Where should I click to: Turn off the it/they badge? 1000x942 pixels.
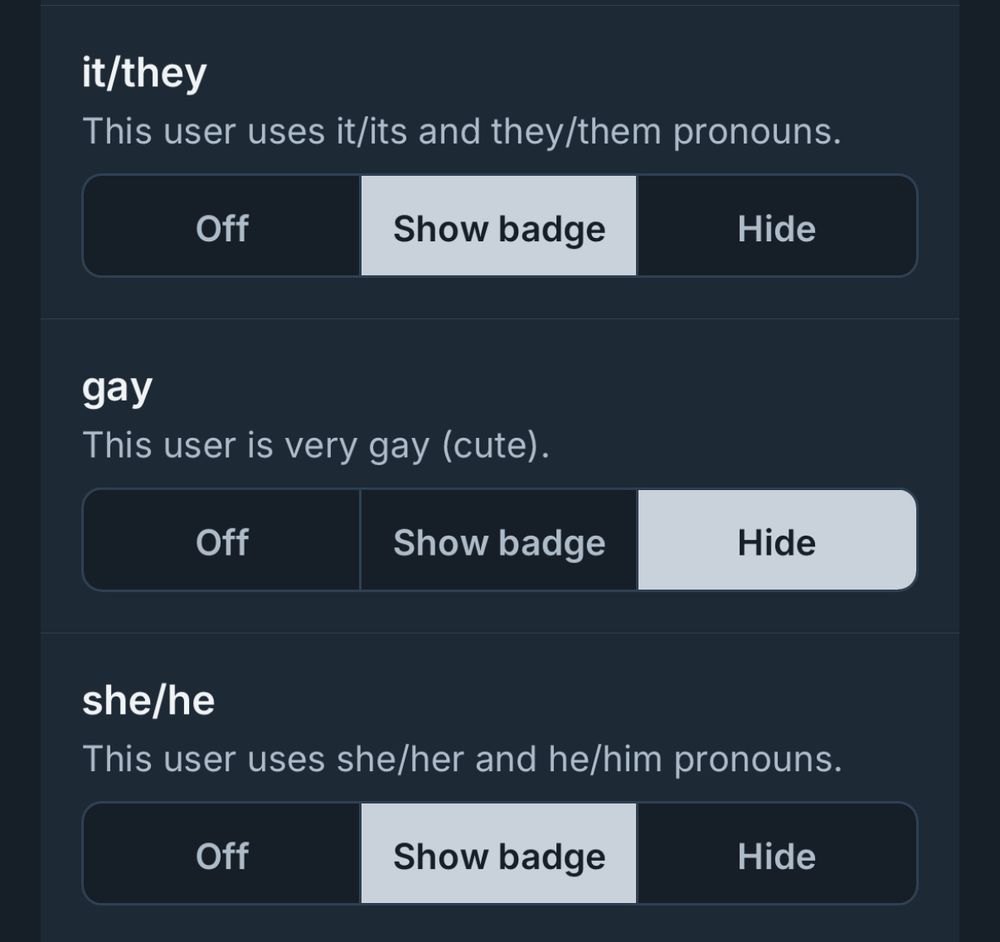point(221,227)
